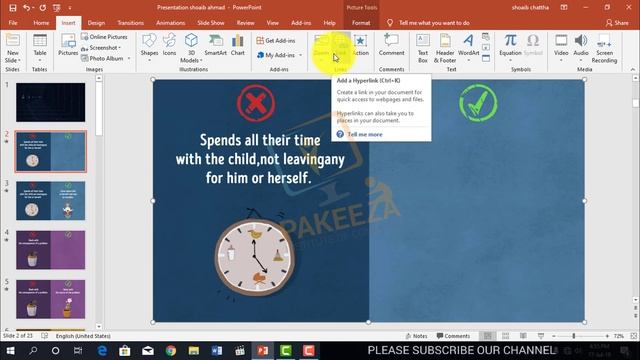Switch to Reading view in status bar
The width and height of the screenshot is (640, 360).
[523, 336]
